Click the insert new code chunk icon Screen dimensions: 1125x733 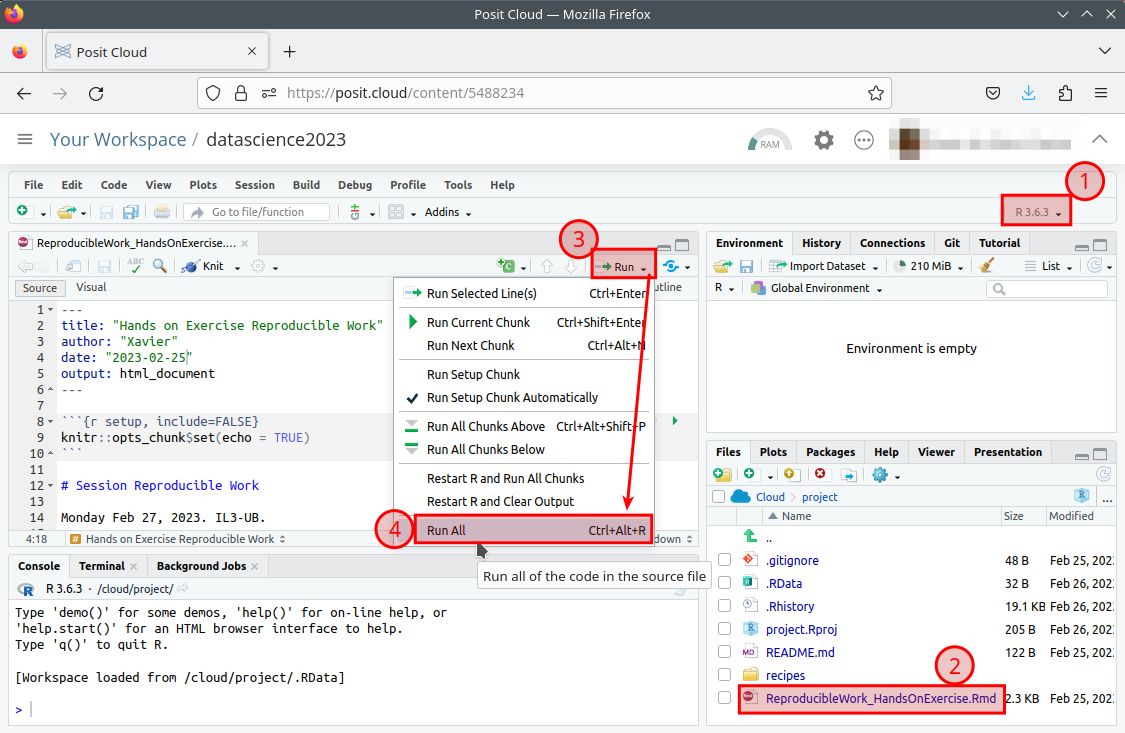(x=506, y=266)
